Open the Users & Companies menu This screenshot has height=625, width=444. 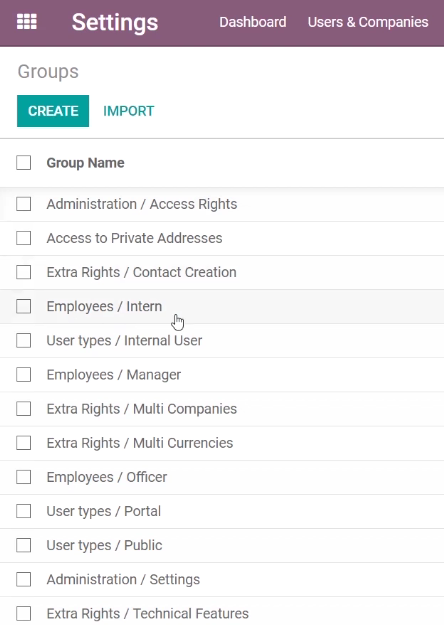coord(368,22)
